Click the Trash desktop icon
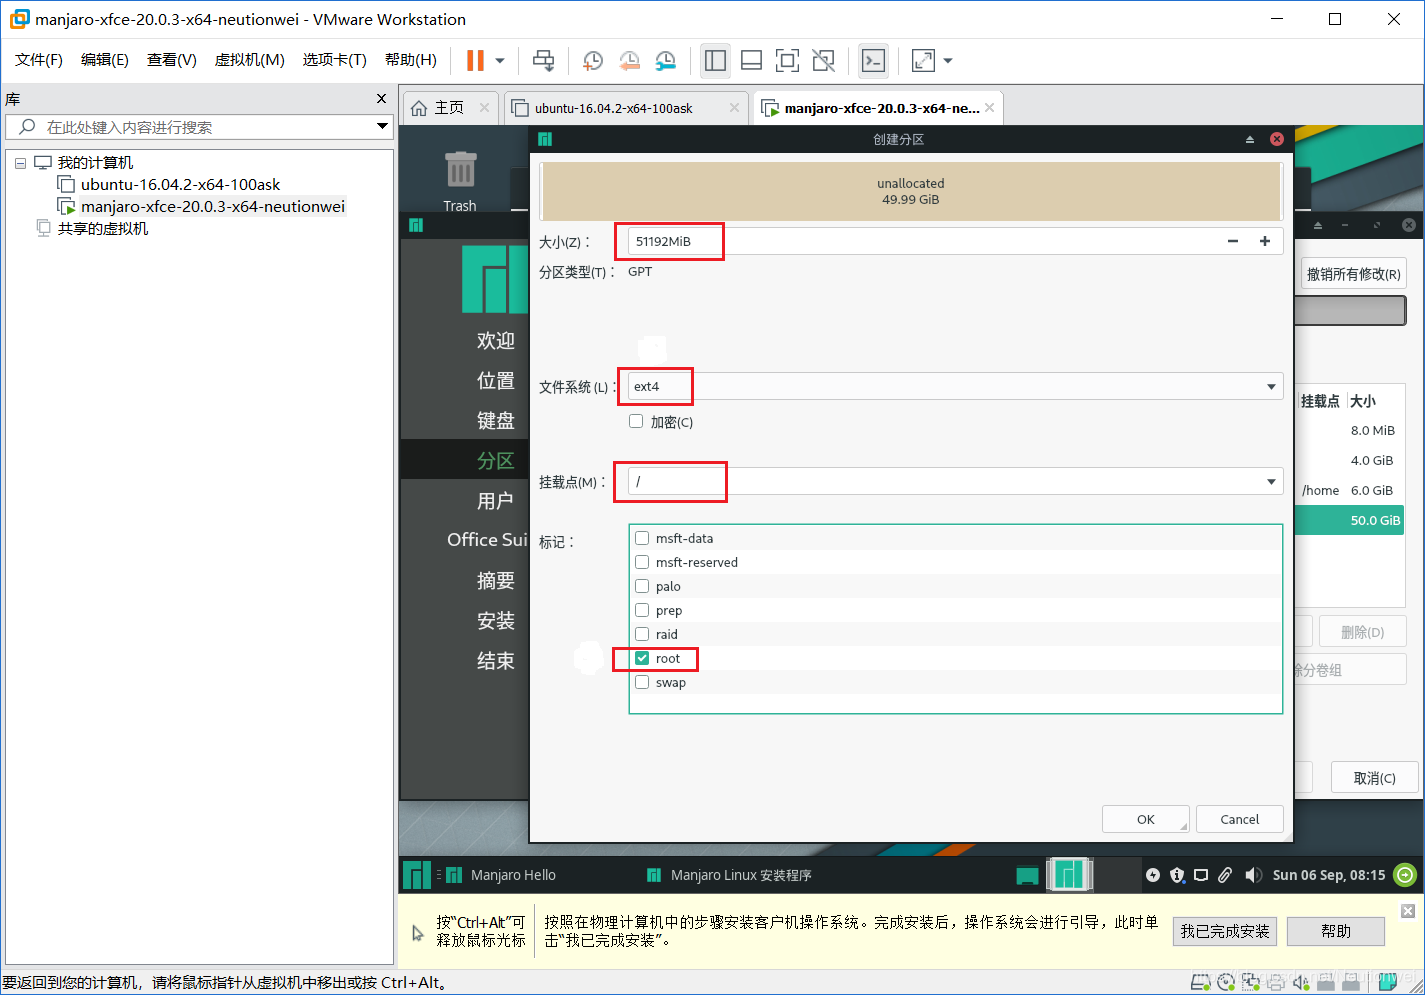Image resolution: width=1425 pixels, height=995 pixels. (x=460, y=180)
